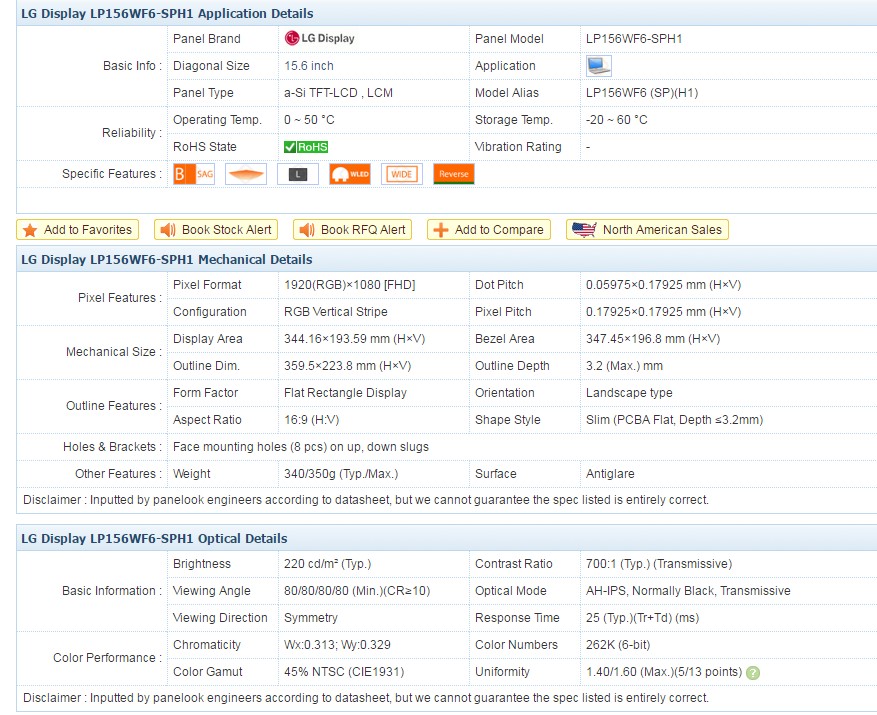Click the Holes & Brackets row label
Screen dimensions: 877x715
coord(112,447)
